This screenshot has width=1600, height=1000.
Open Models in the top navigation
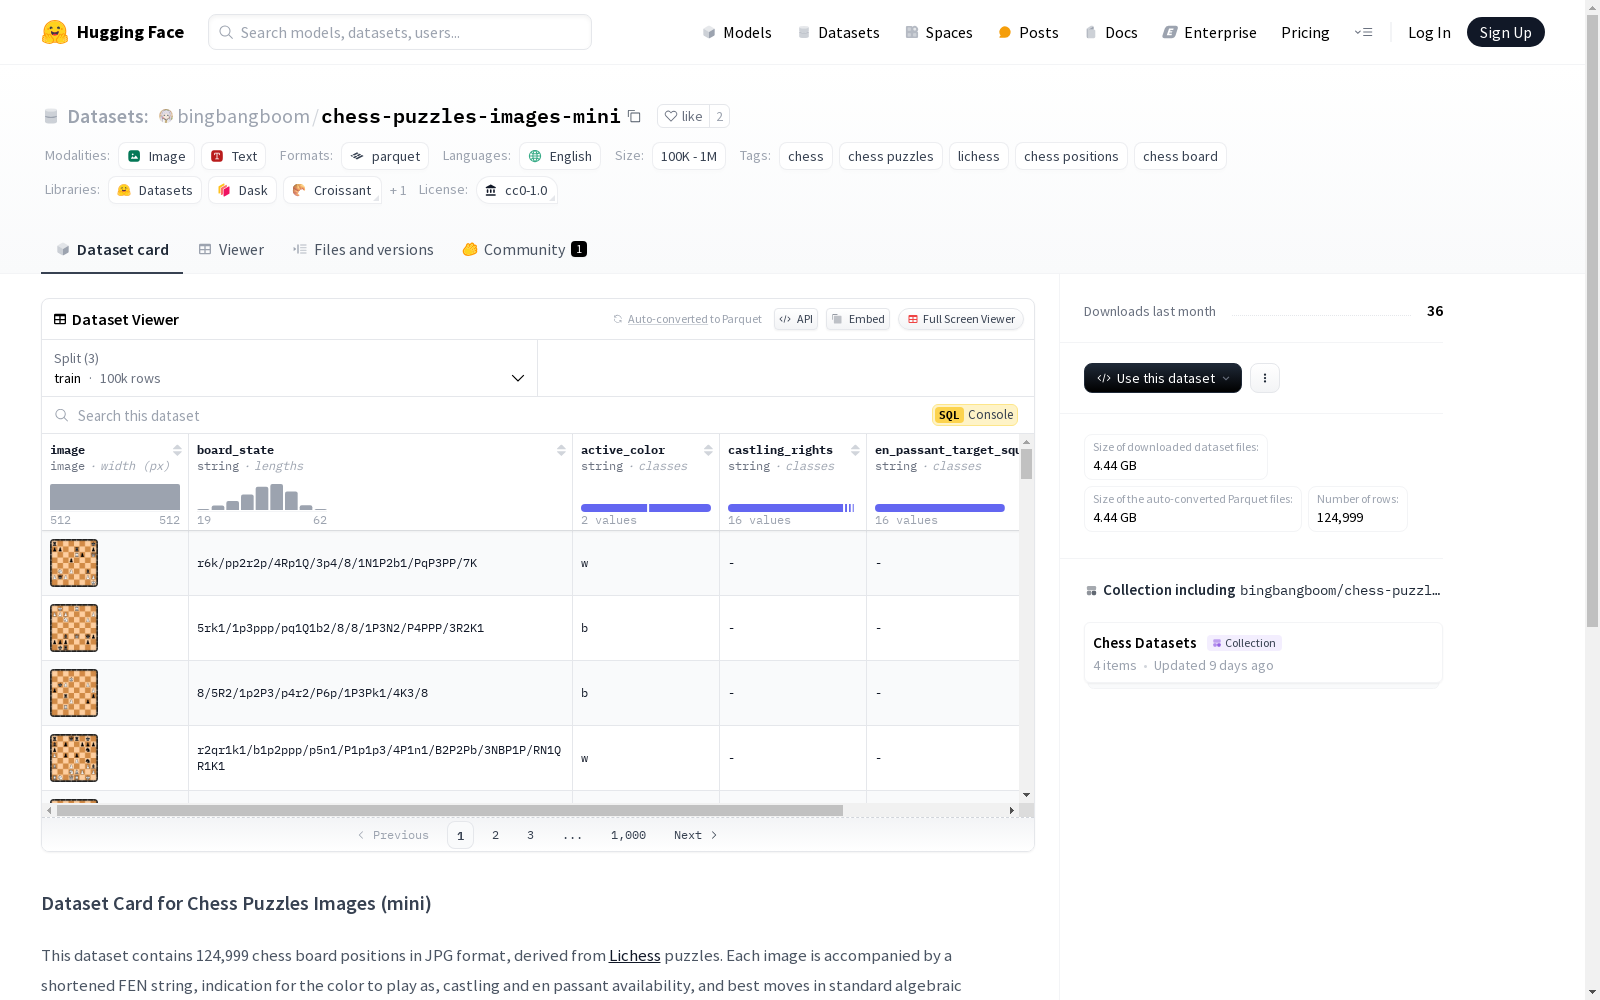737,32
